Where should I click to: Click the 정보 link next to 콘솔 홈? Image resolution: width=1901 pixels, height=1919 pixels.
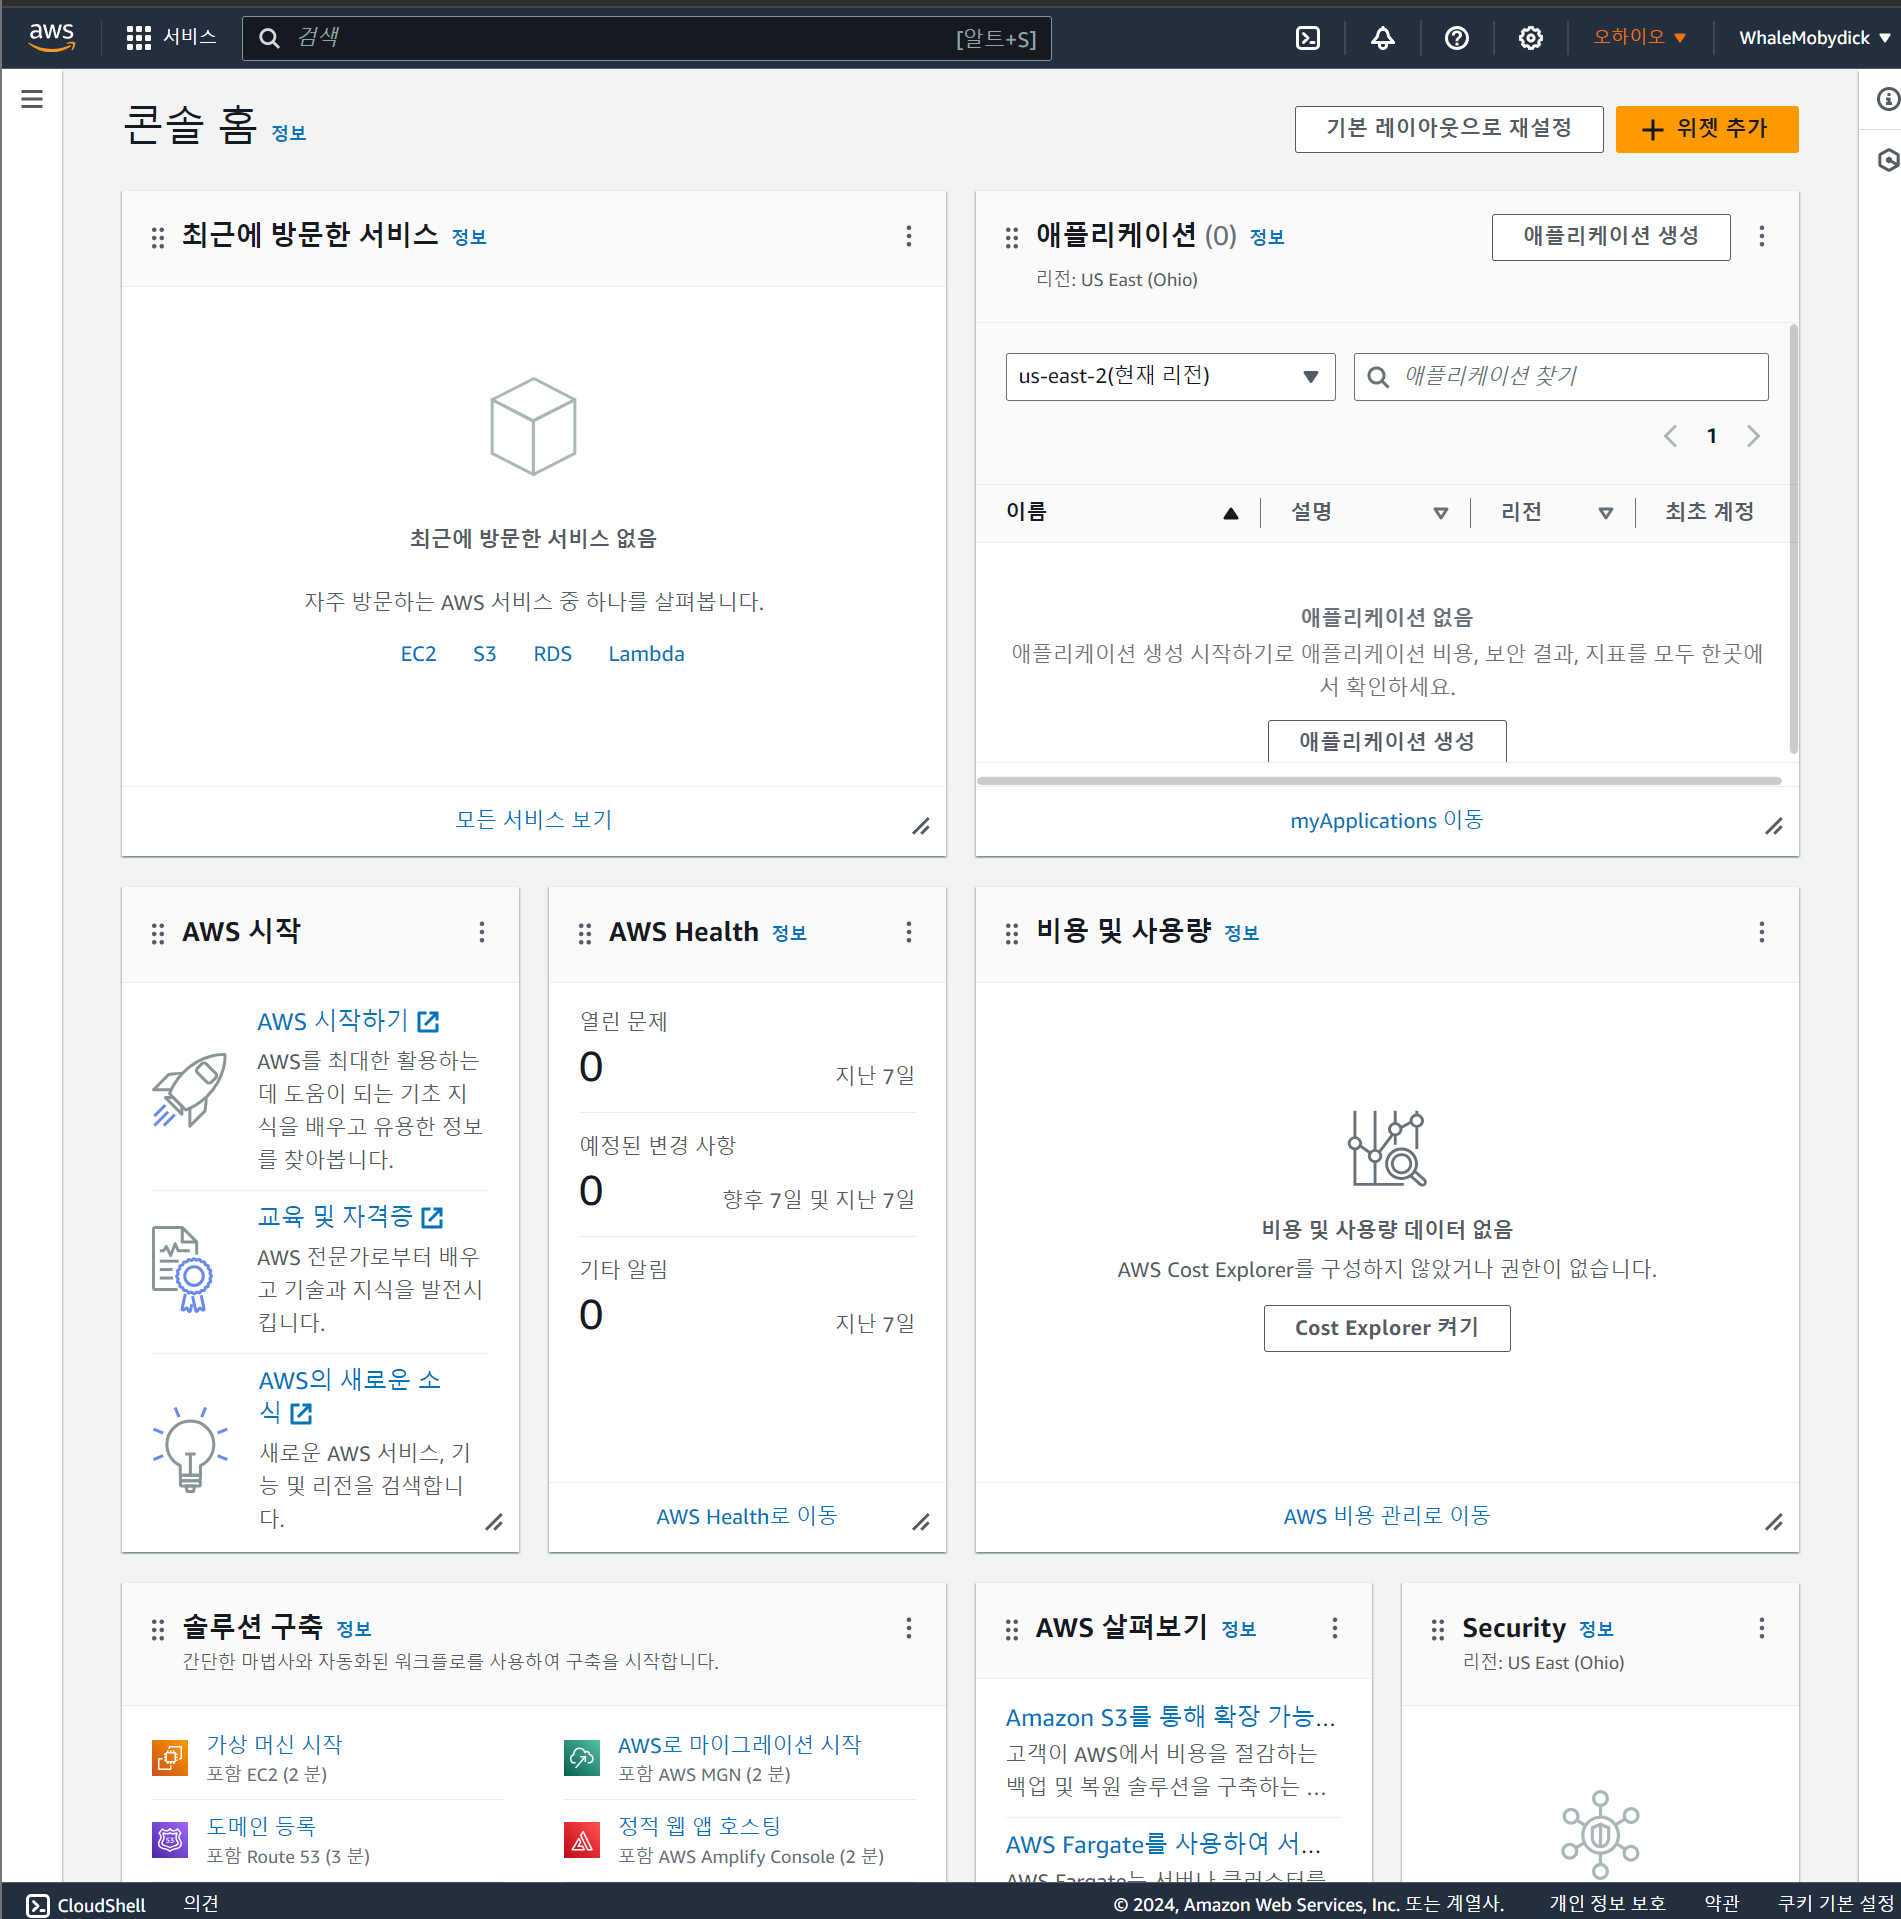tap(289, 133)
